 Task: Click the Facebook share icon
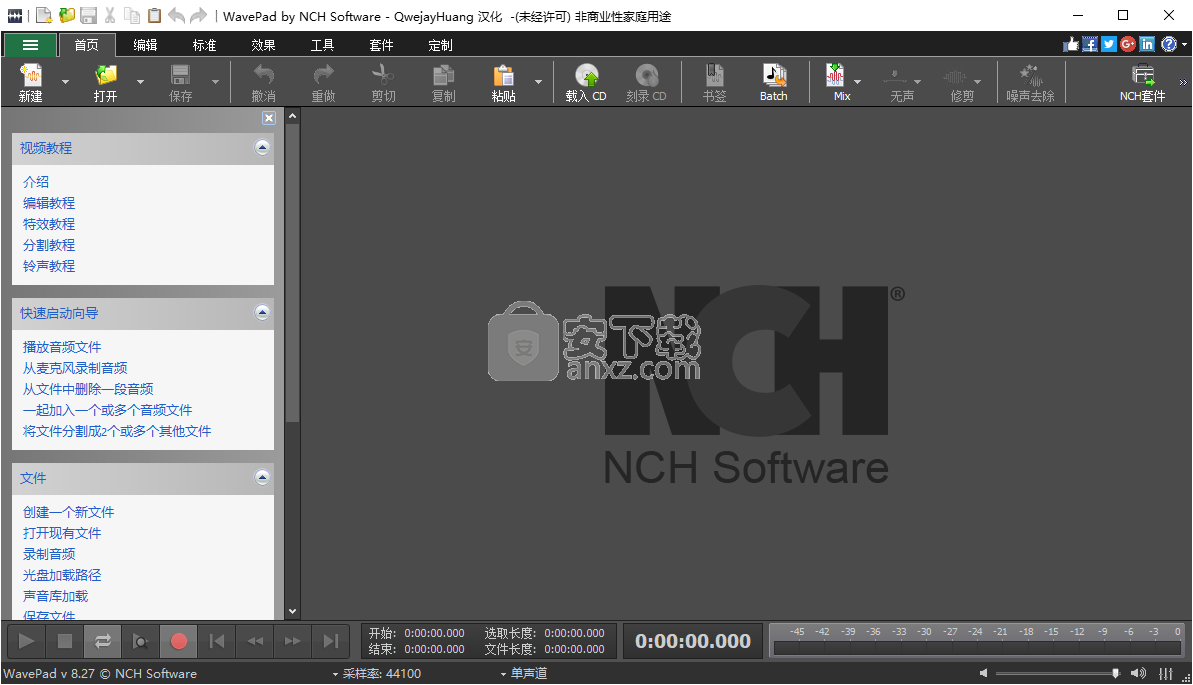1090,44
